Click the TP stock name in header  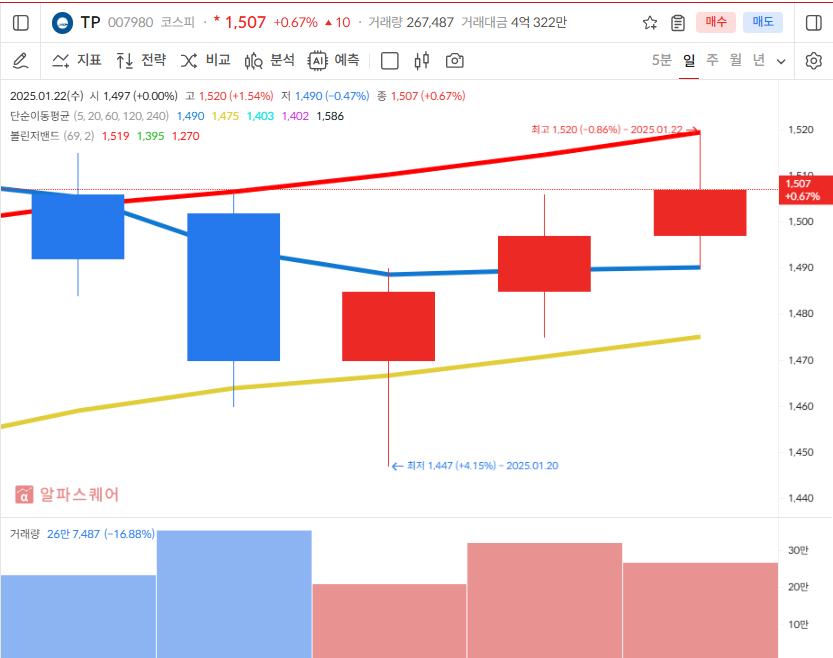90,22
